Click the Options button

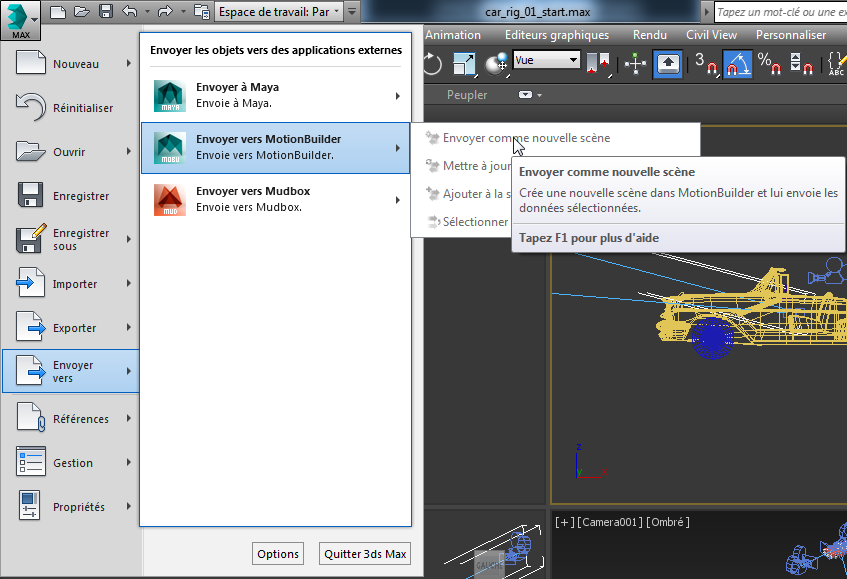(x=278, y=554)
